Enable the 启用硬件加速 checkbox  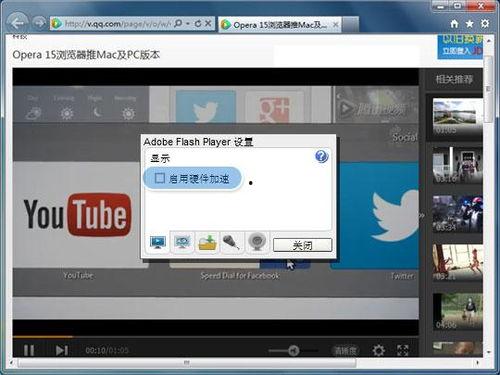click(x=160, y=178)
